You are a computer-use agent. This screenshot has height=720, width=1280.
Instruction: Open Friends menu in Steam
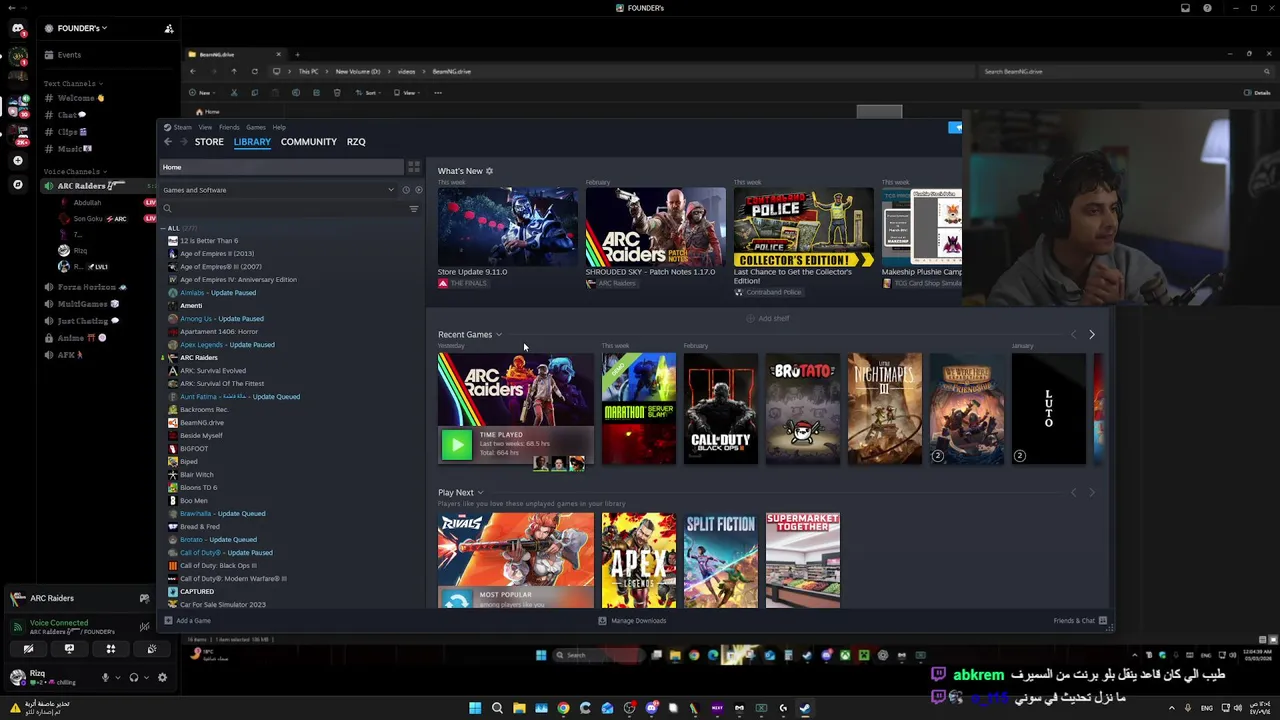coord(229,127)
